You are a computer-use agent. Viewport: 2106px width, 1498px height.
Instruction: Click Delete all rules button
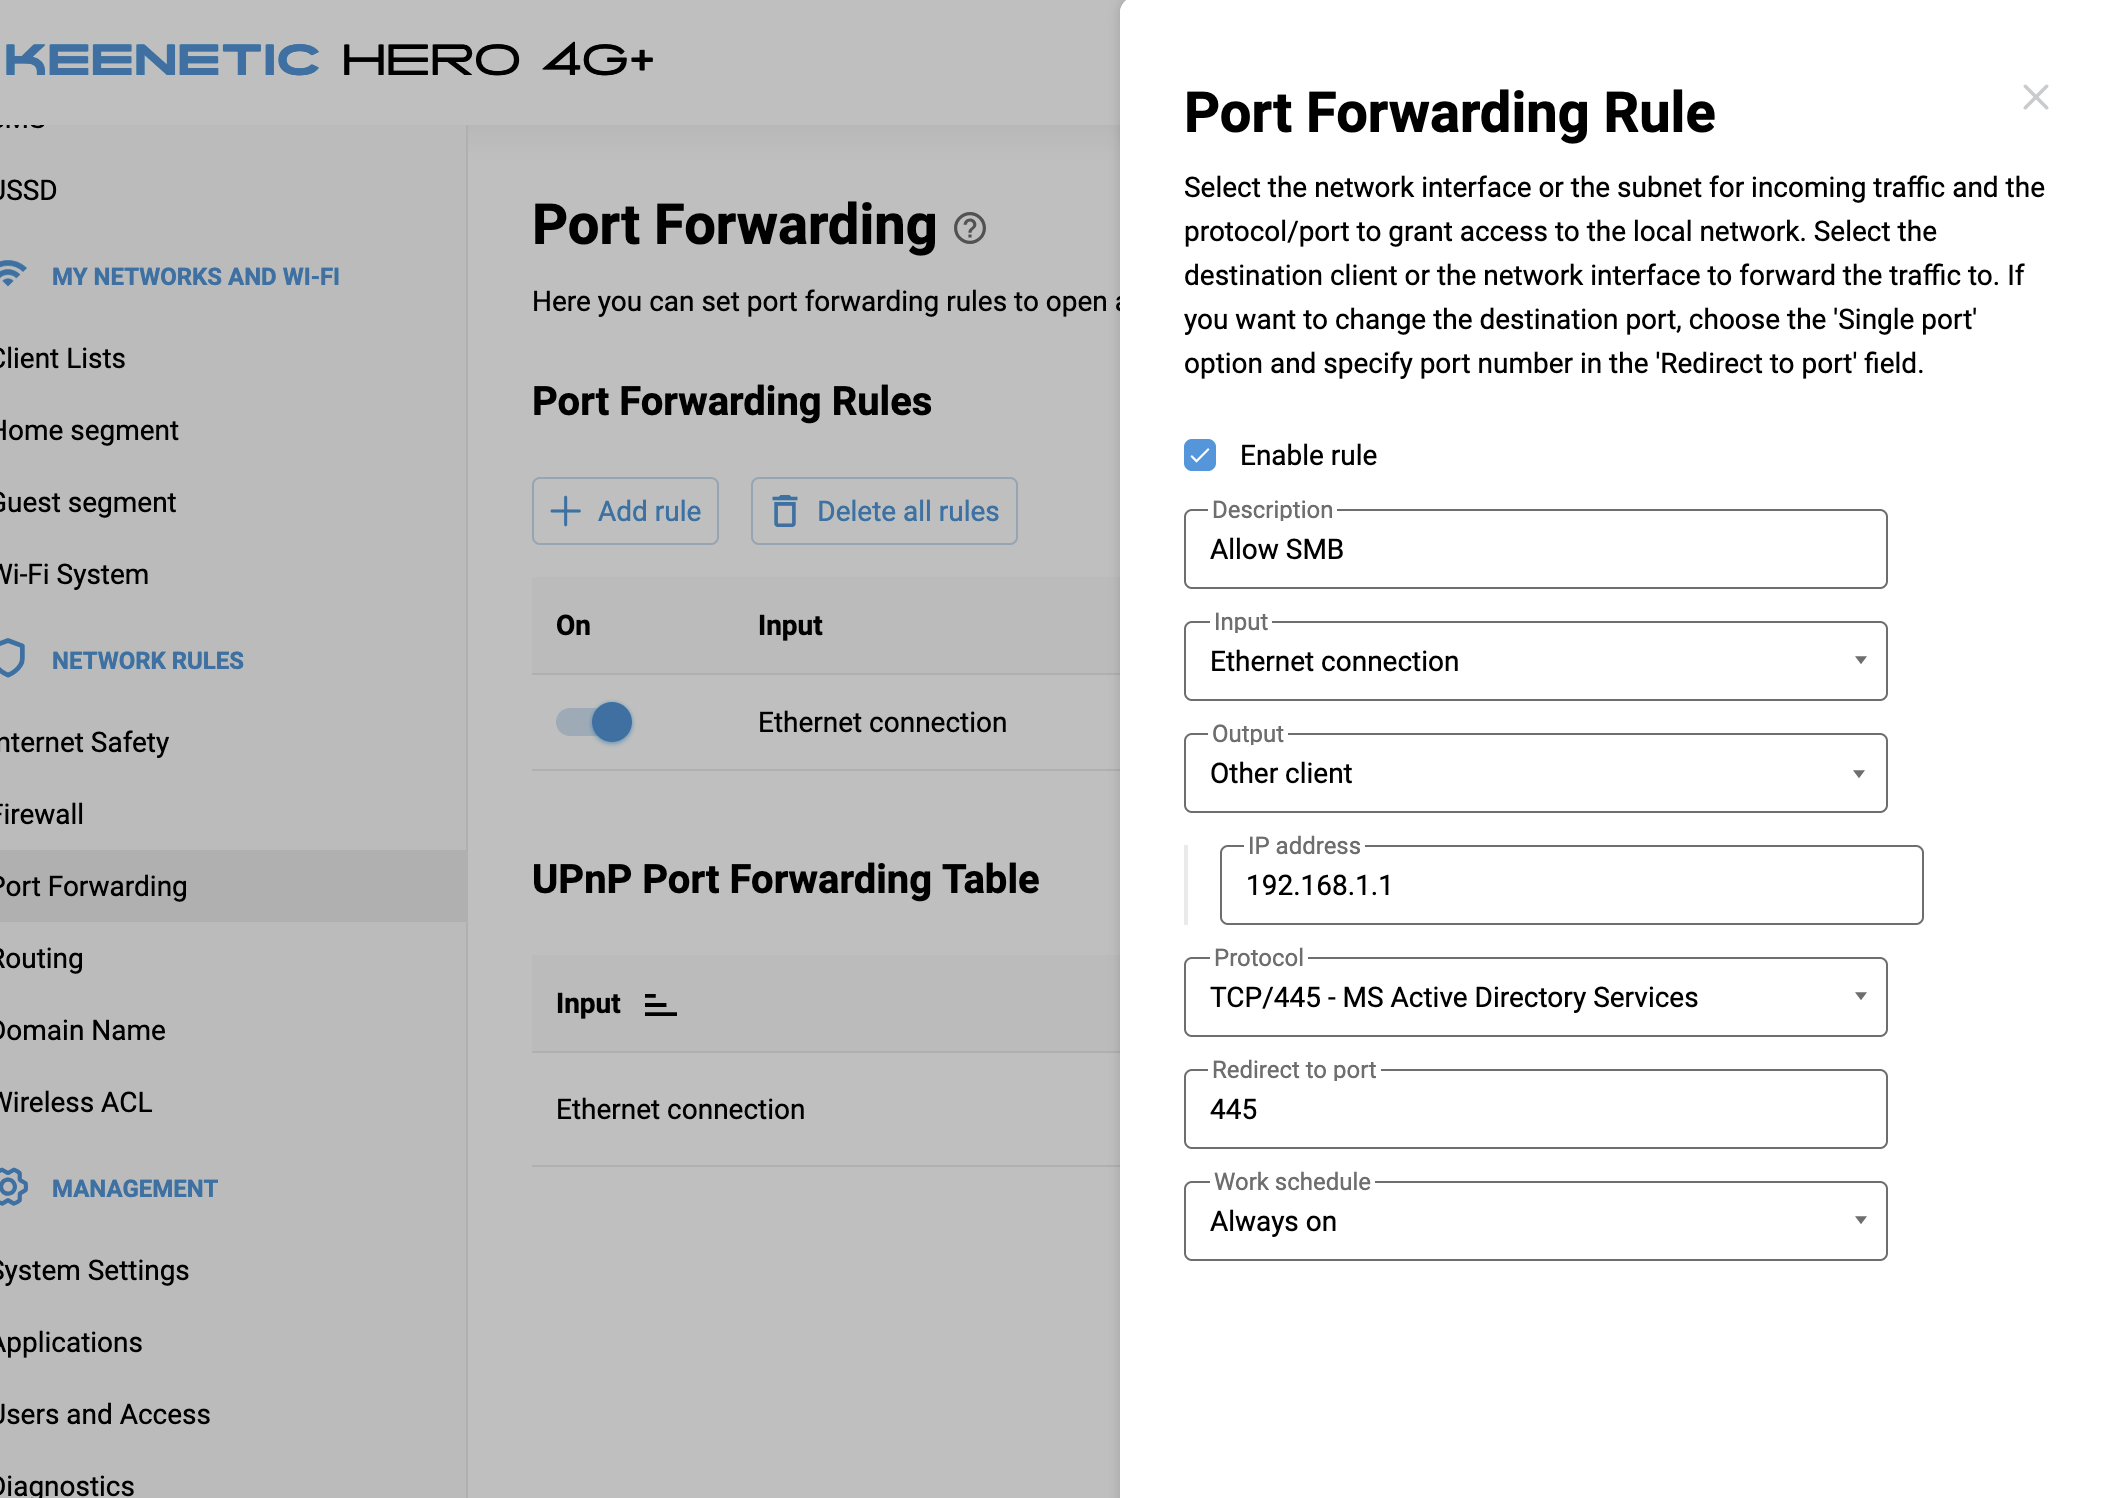click(x=884, y=511)
